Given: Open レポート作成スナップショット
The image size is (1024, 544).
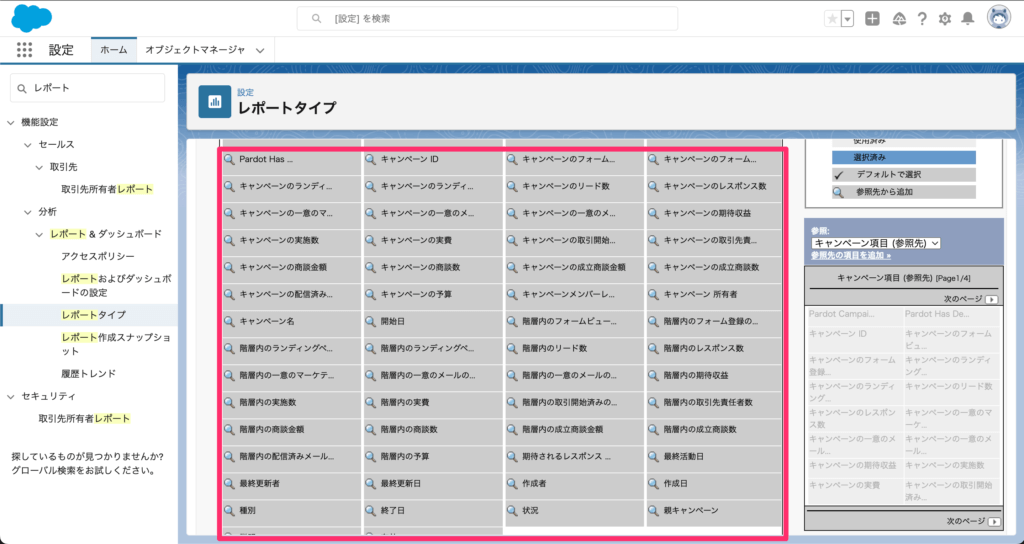Looking at the screenshot, I should coord(116,344).
